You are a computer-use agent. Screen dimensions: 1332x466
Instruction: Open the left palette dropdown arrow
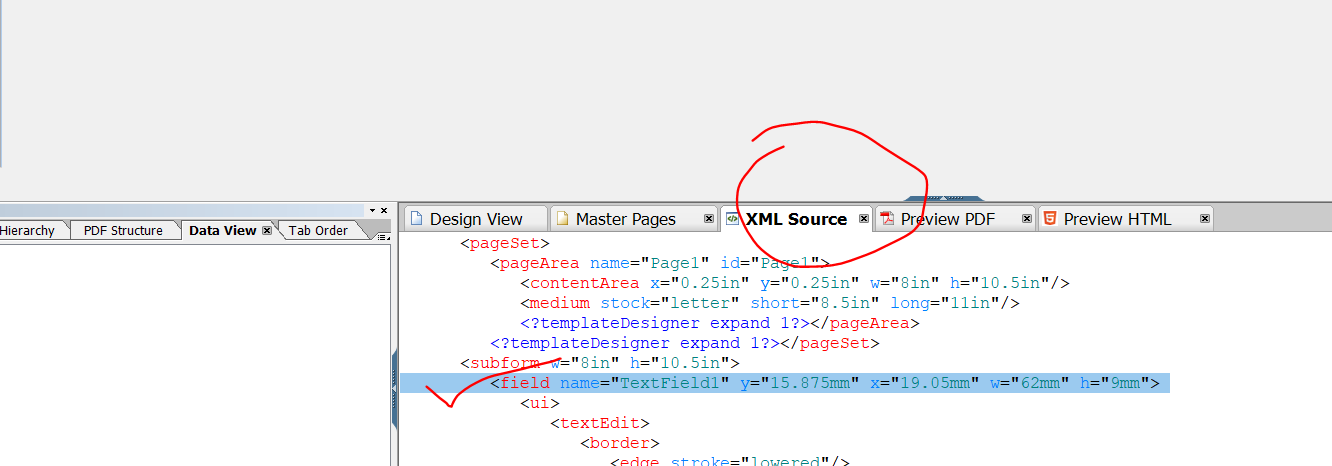372,210
